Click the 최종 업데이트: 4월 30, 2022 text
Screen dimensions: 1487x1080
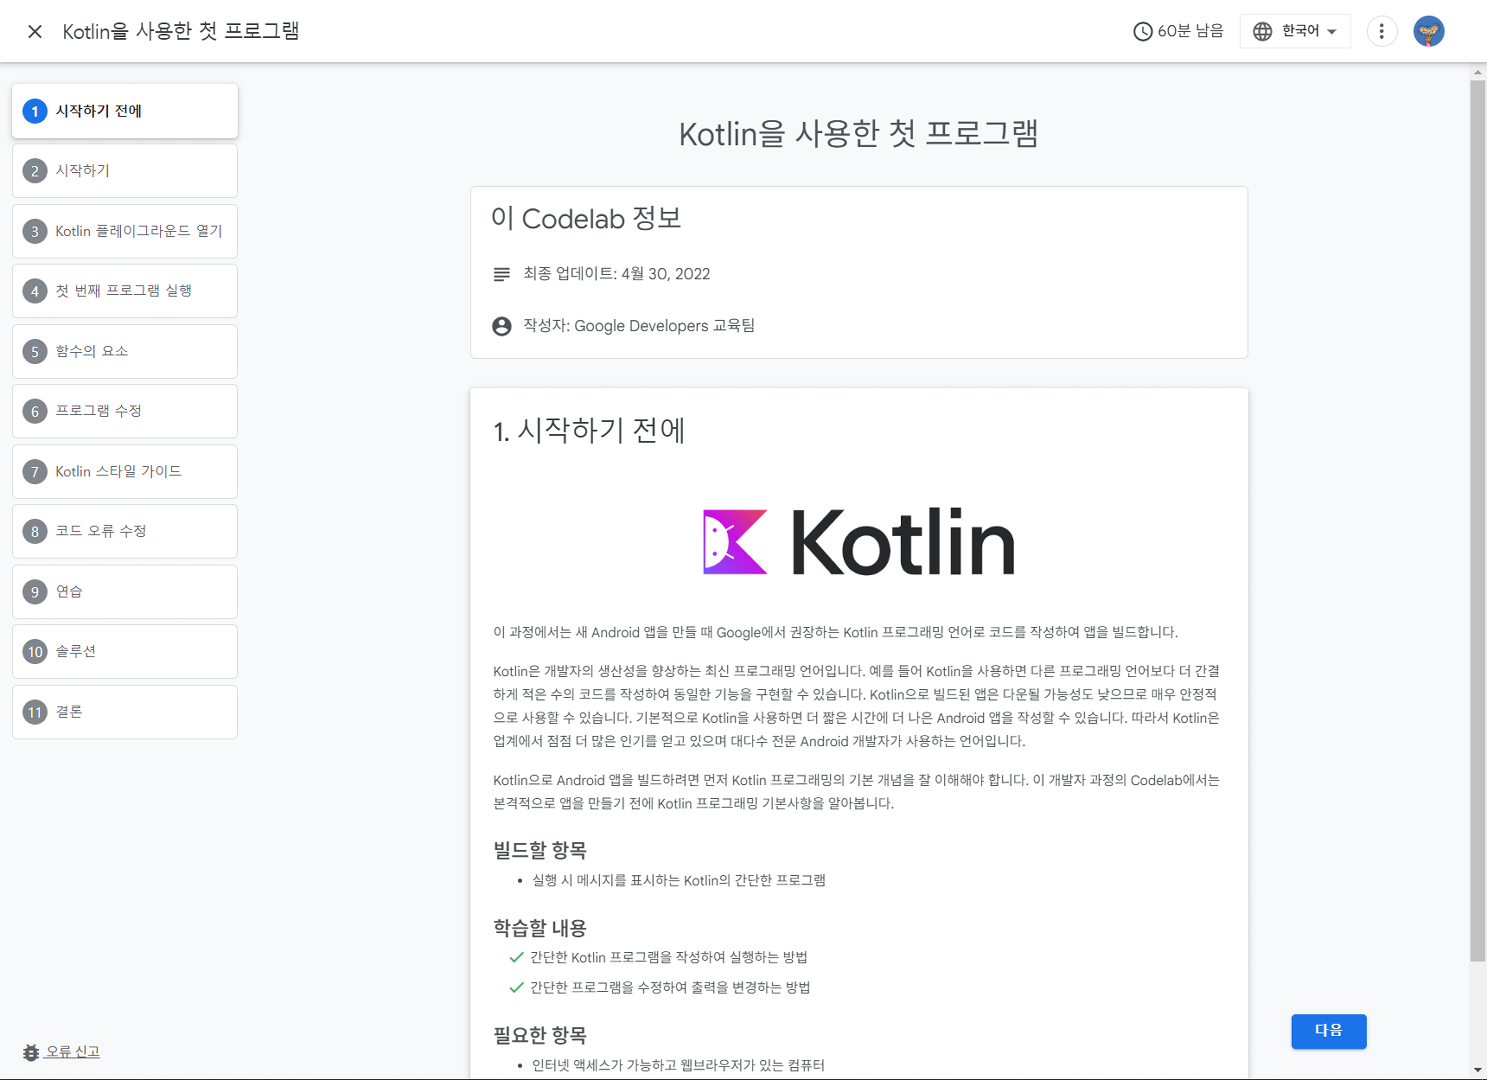coord(617,274)
